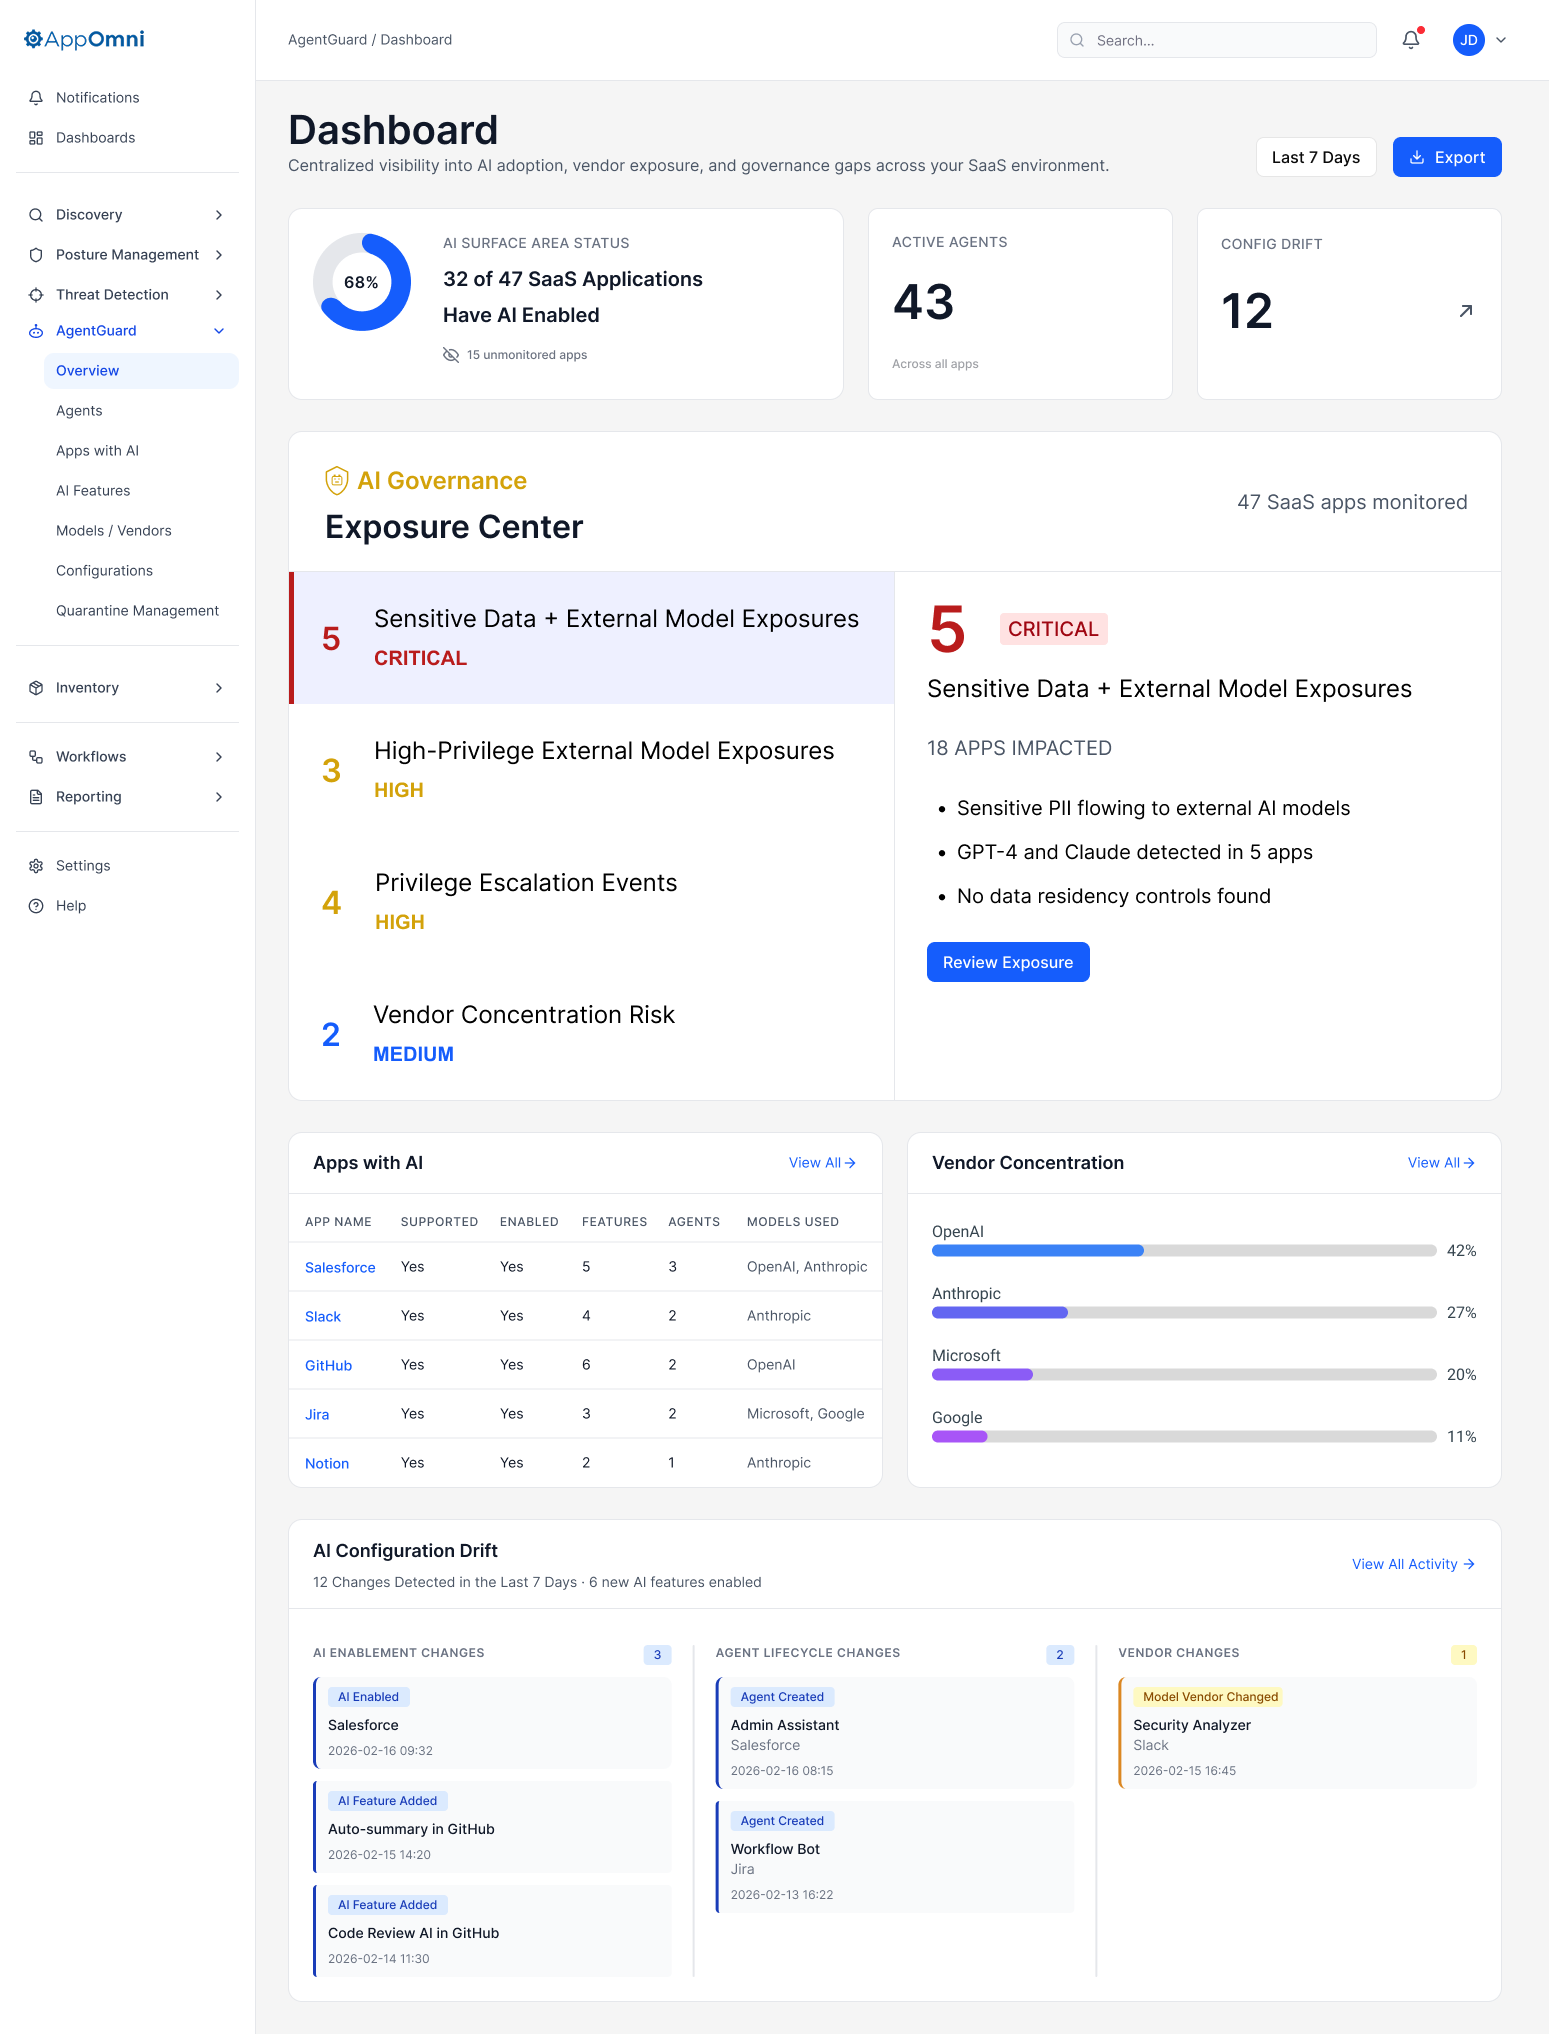Click the AppOmni logo
Screen dimensions: 1549x2034
[85, 39]
